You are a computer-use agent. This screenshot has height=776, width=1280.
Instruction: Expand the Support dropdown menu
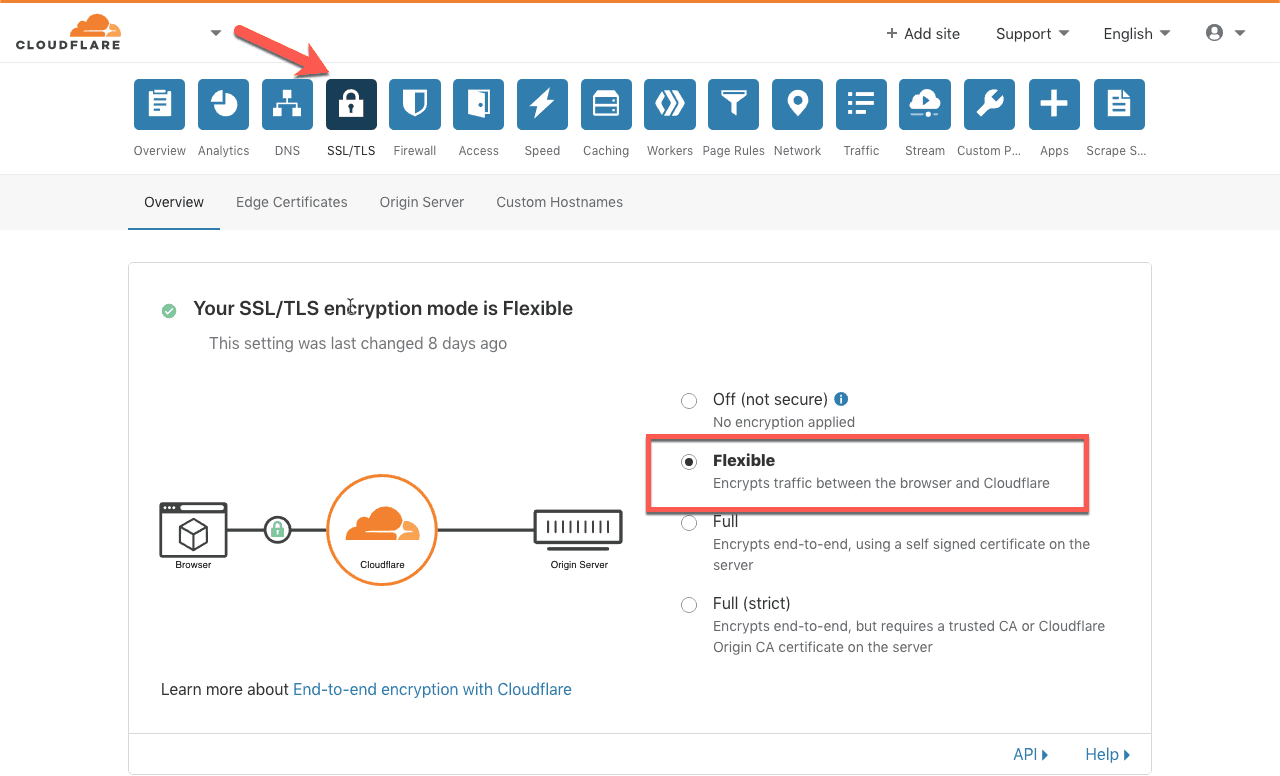1032,34
